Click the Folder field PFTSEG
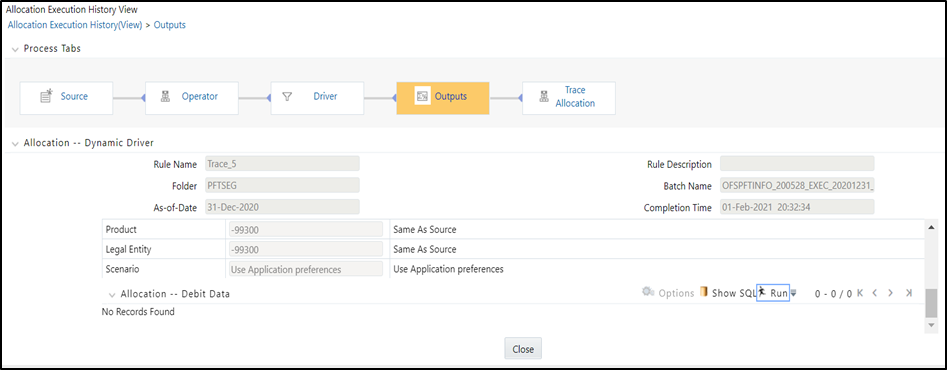947x370 pixels. 282,185
